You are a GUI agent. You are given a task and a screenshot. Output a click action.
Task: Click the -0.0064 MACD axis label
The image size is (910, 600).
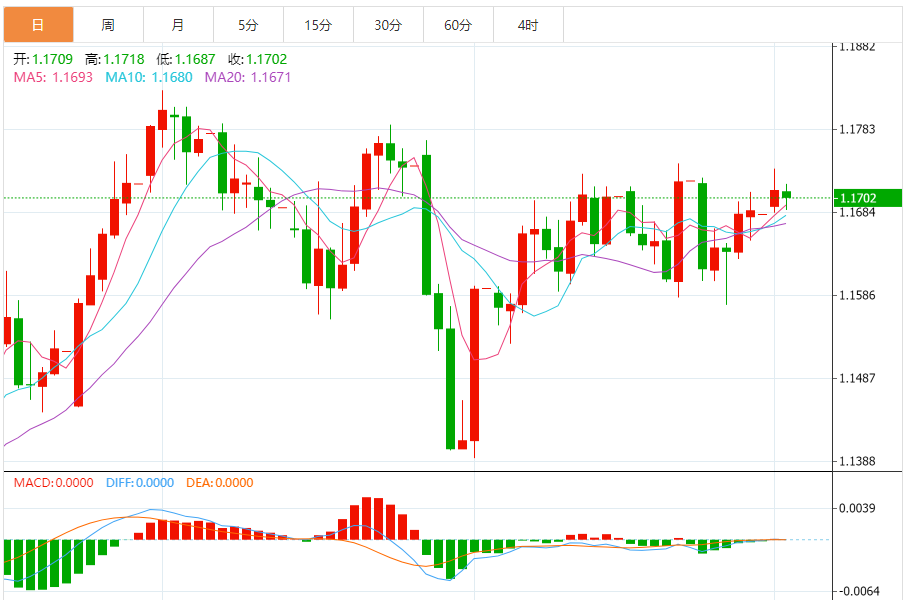[860, 591]
